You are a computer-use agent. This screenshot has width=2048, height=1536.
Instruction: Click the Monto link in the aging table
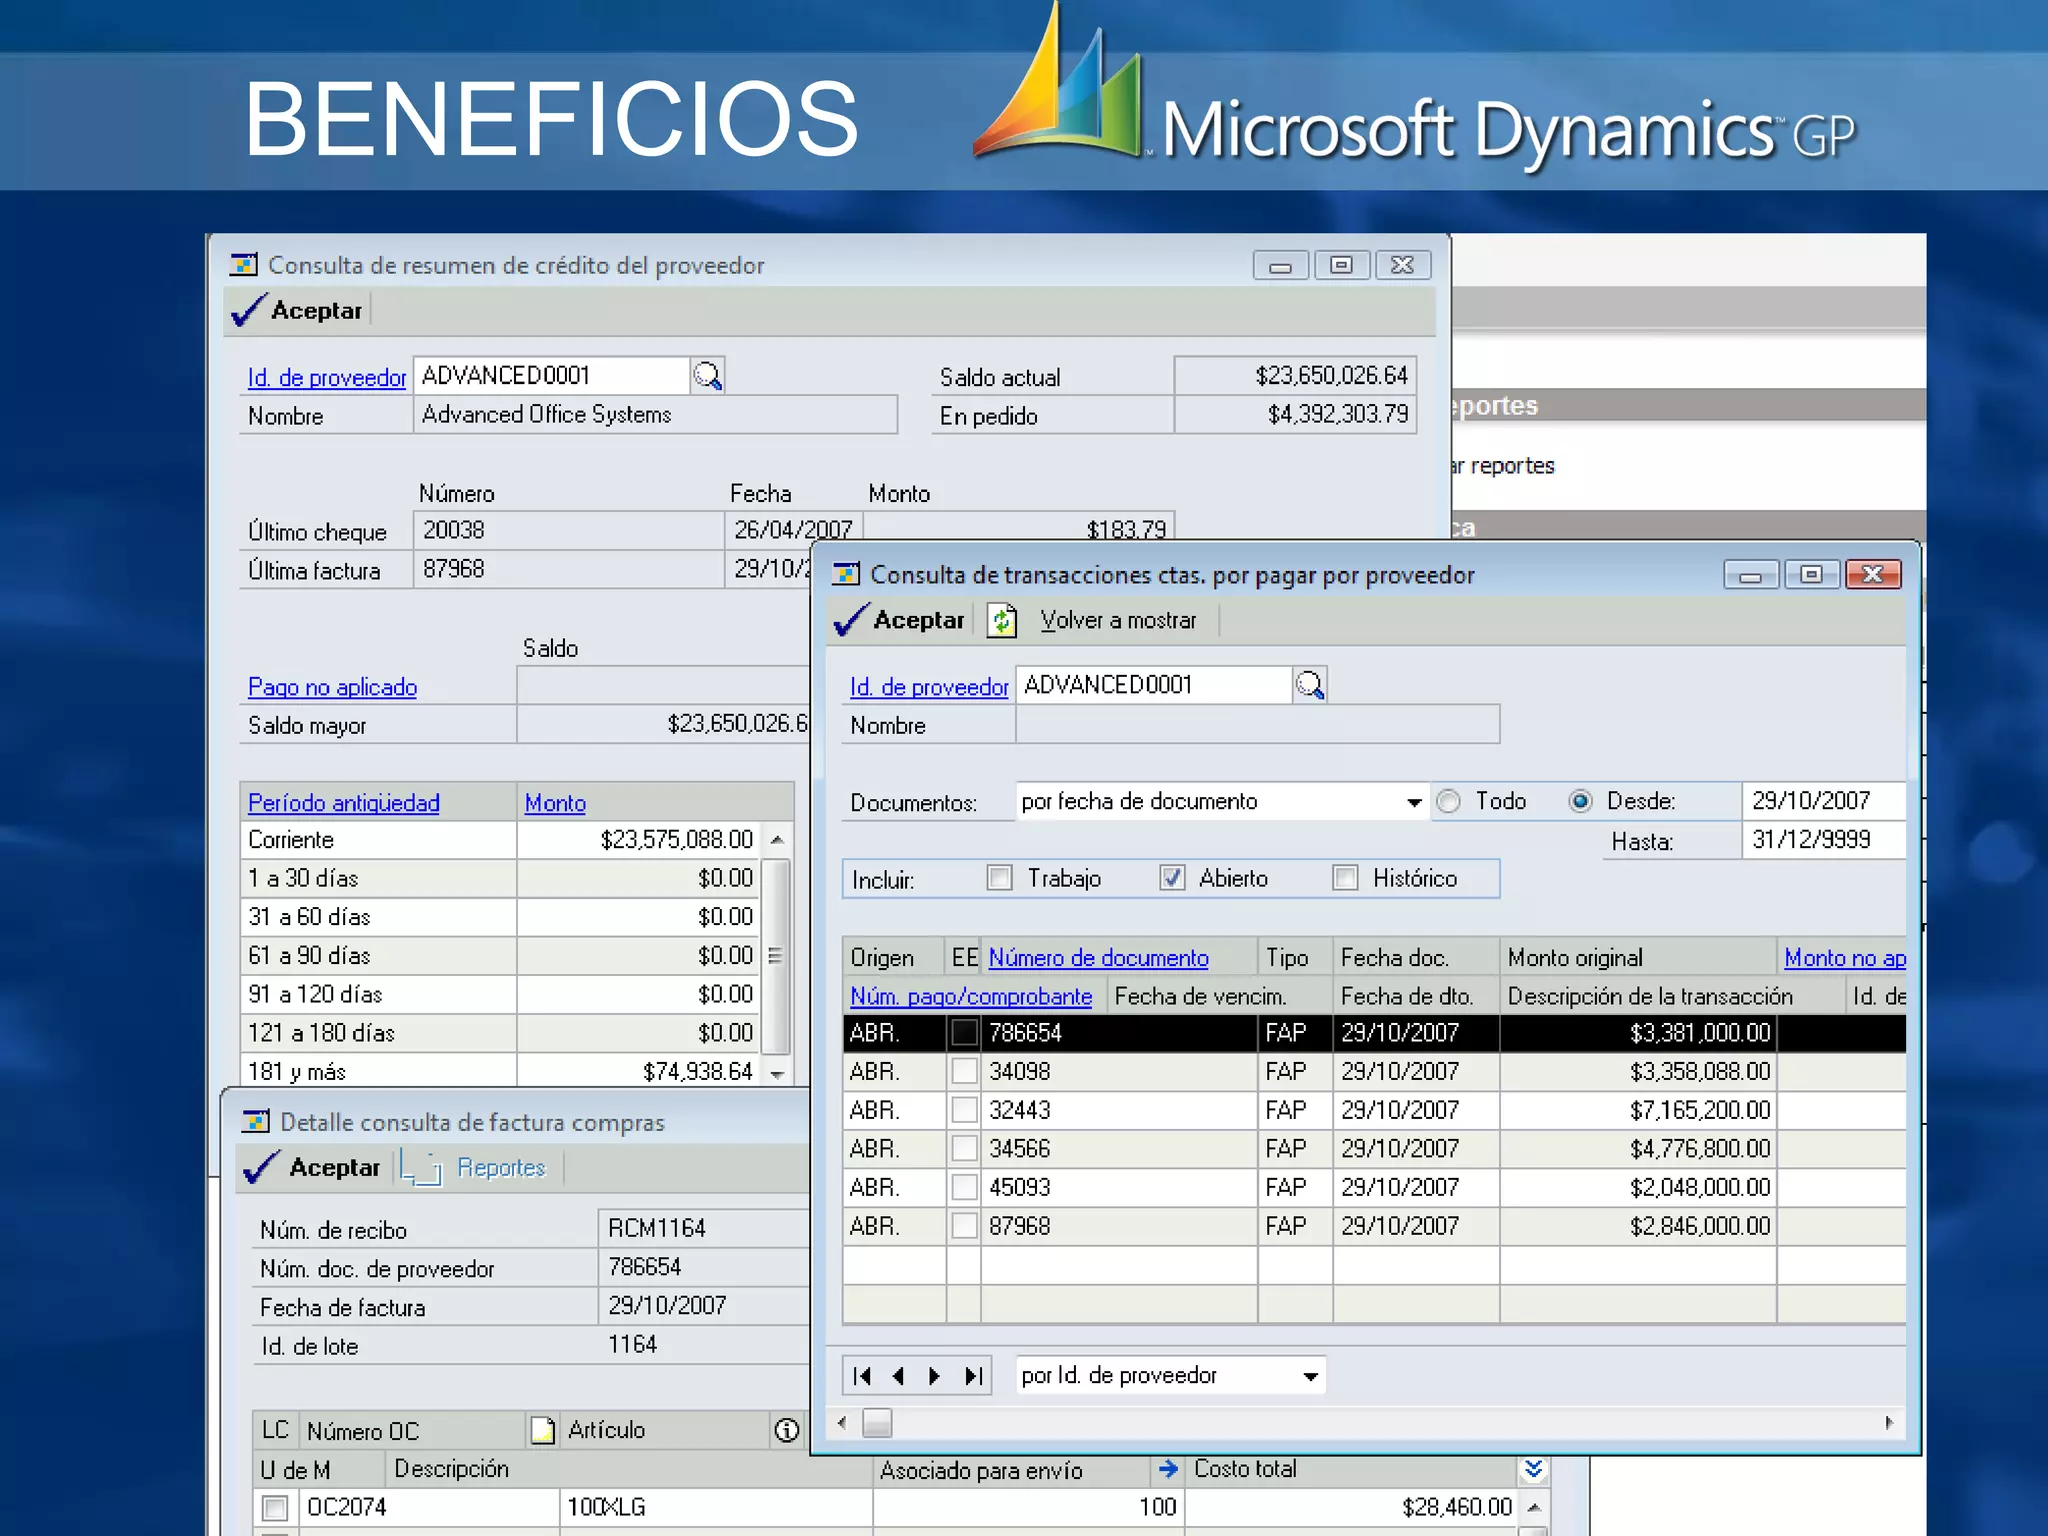click(555, 803)
